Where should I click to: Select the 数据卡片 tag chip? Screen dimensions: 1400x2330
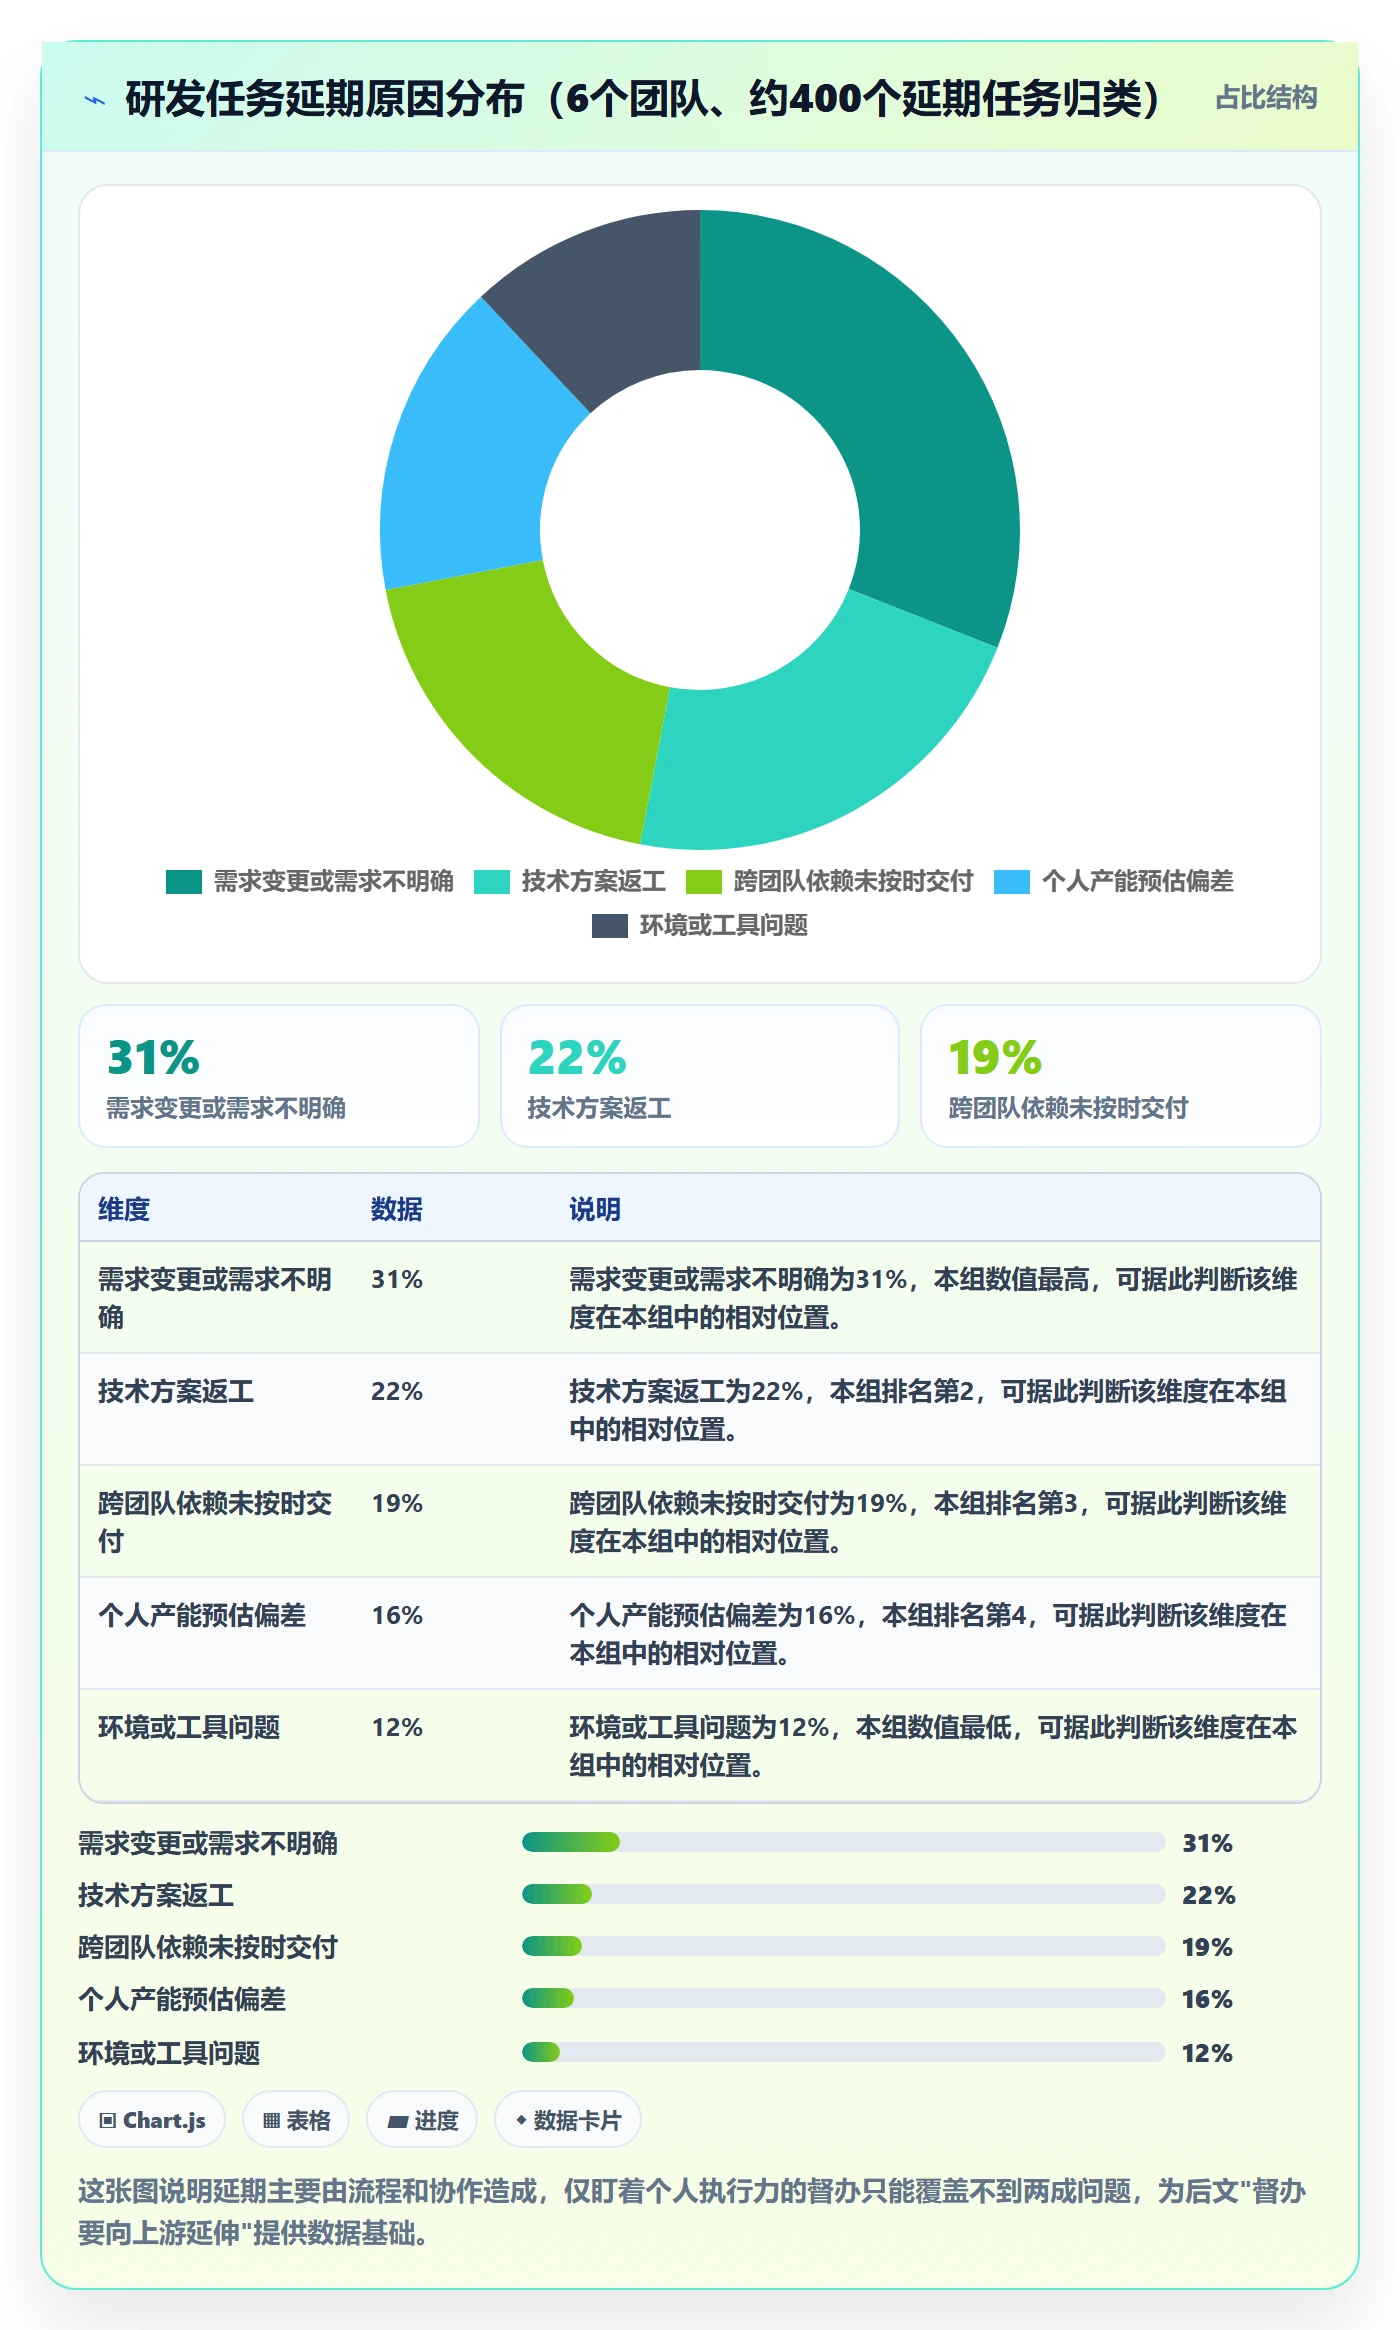pyautogui.click(x=568, y=2119)
